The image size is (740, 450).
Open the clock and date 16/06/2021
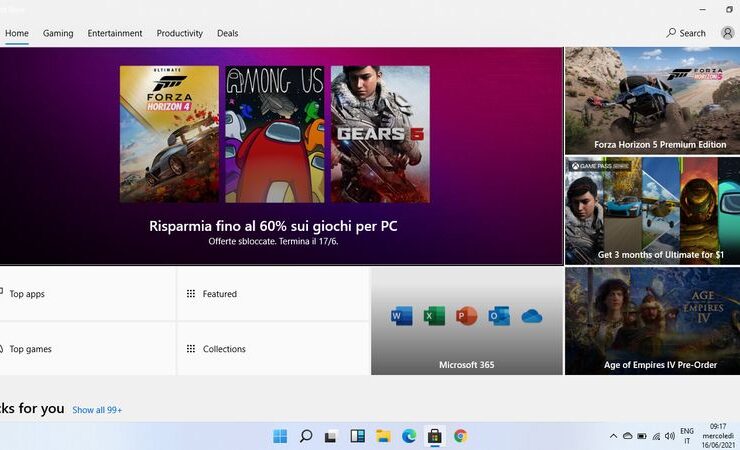(x=718, y=436)
